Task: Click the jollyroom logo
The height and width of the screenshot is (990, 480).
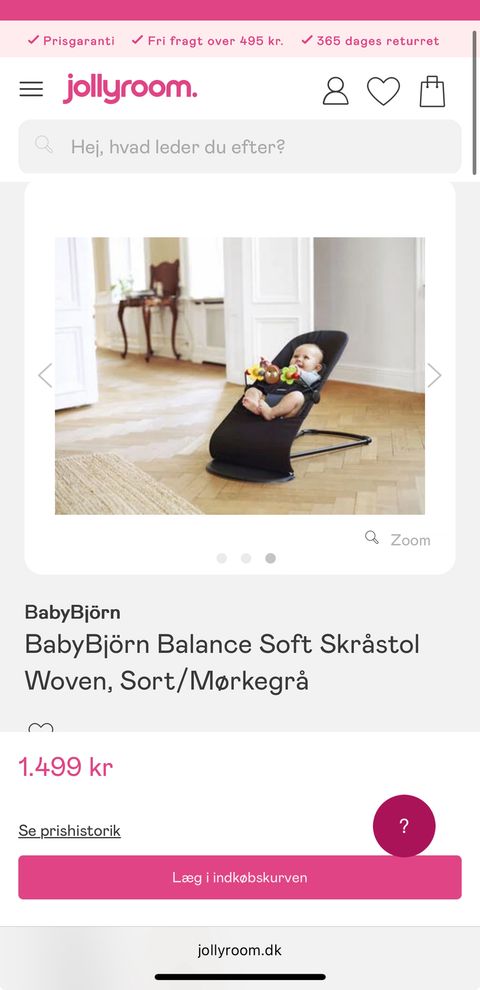Action: point(129,88)
